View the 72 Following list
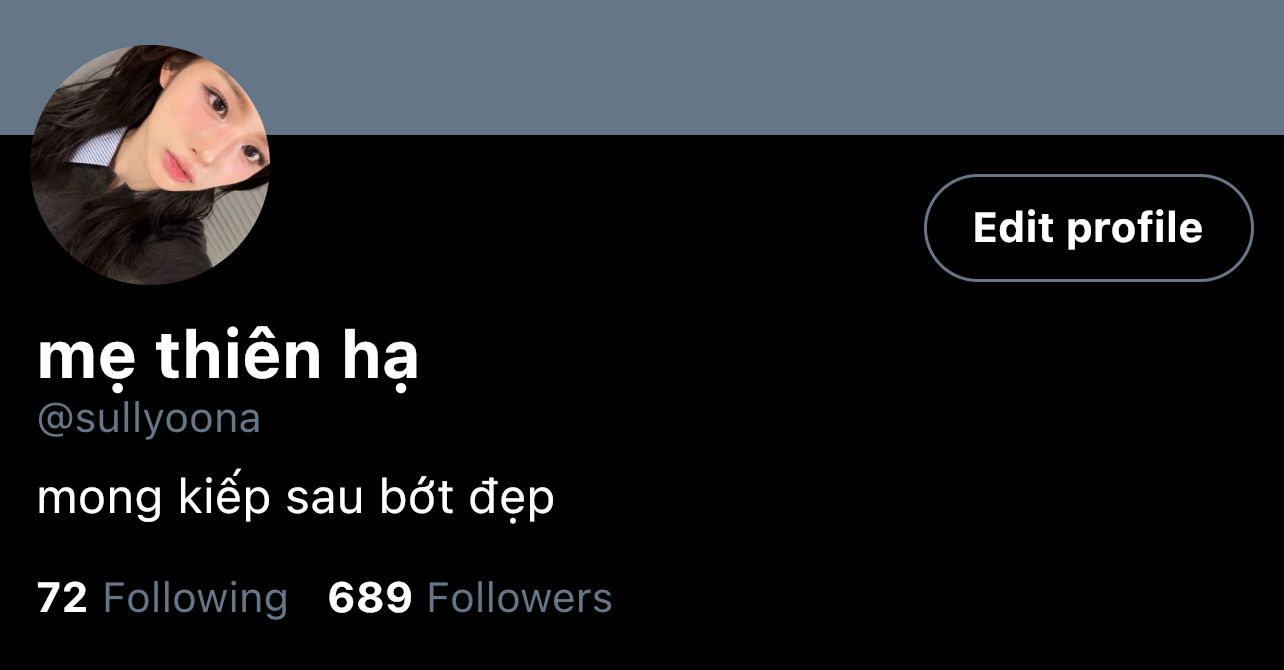Viewport: 1284px width, 670px height. [x=162, y=598]
